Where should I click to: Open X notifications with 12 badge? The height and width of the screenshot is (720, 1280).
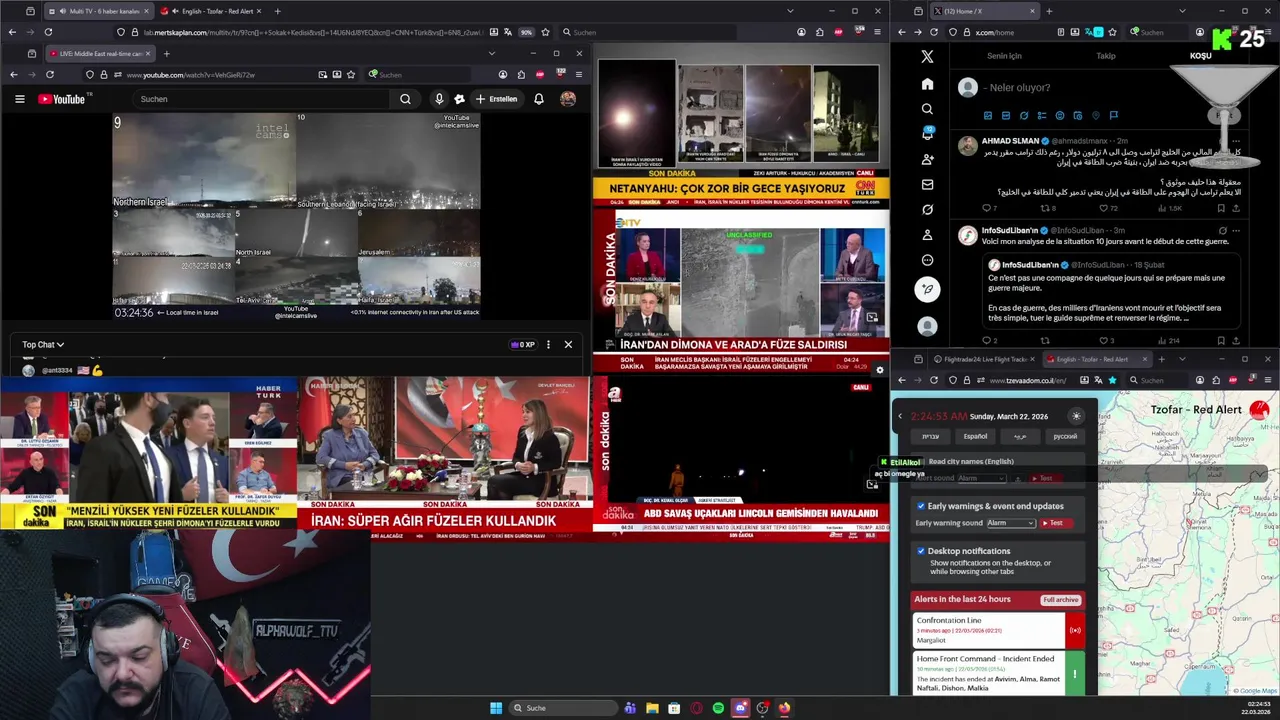927,134
